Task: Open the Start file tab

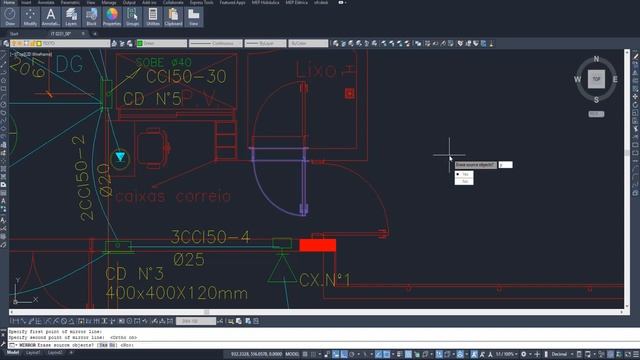Action: coord(14,34)
